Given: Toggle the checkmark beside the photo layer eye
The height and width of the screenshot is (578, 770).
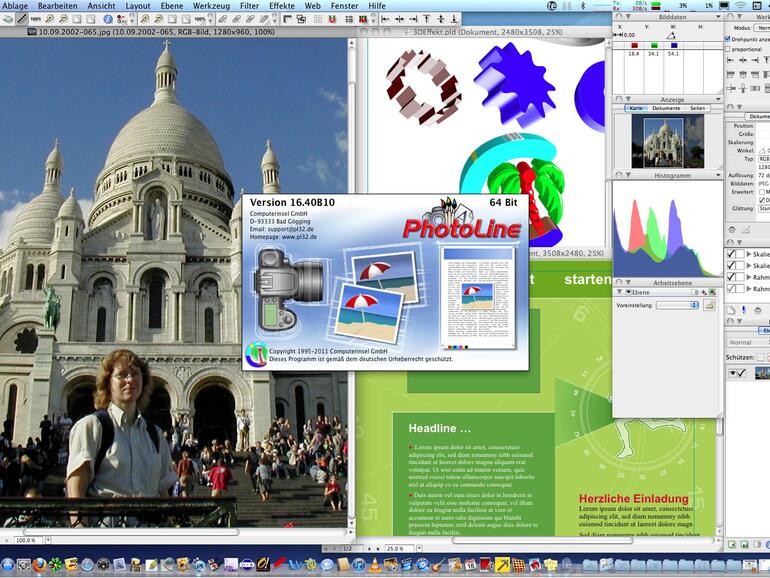Looking at the screenshot, I should coord(742,373).
